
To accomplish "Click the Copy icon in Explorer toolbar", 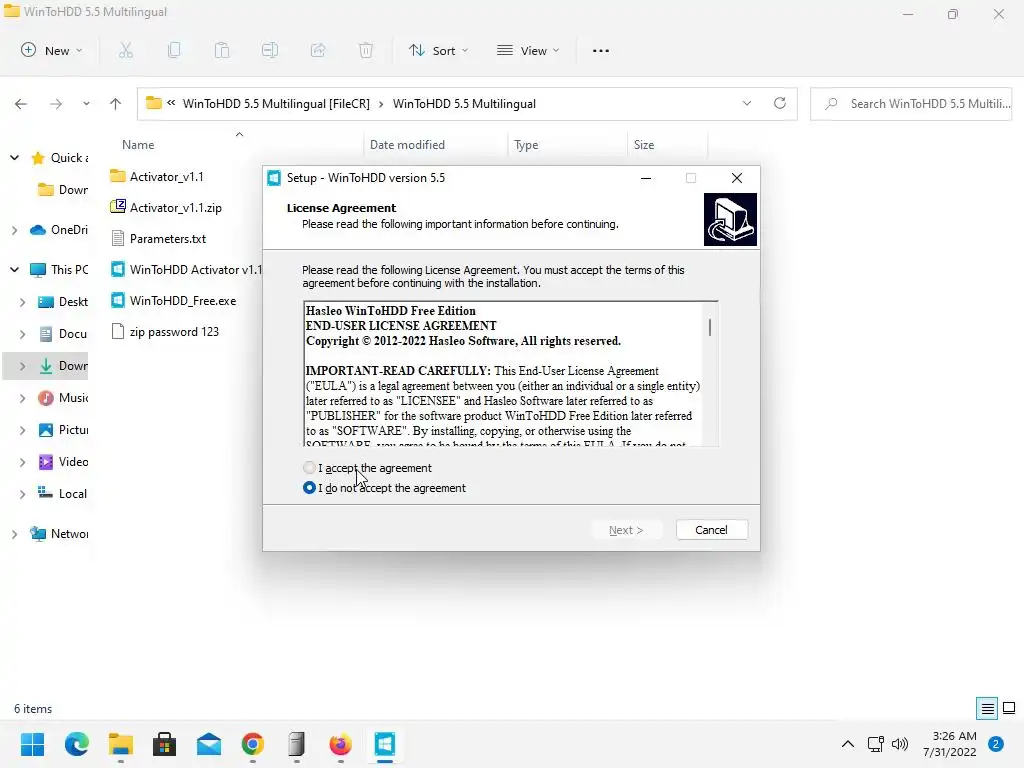I will [x=174, y=50].
